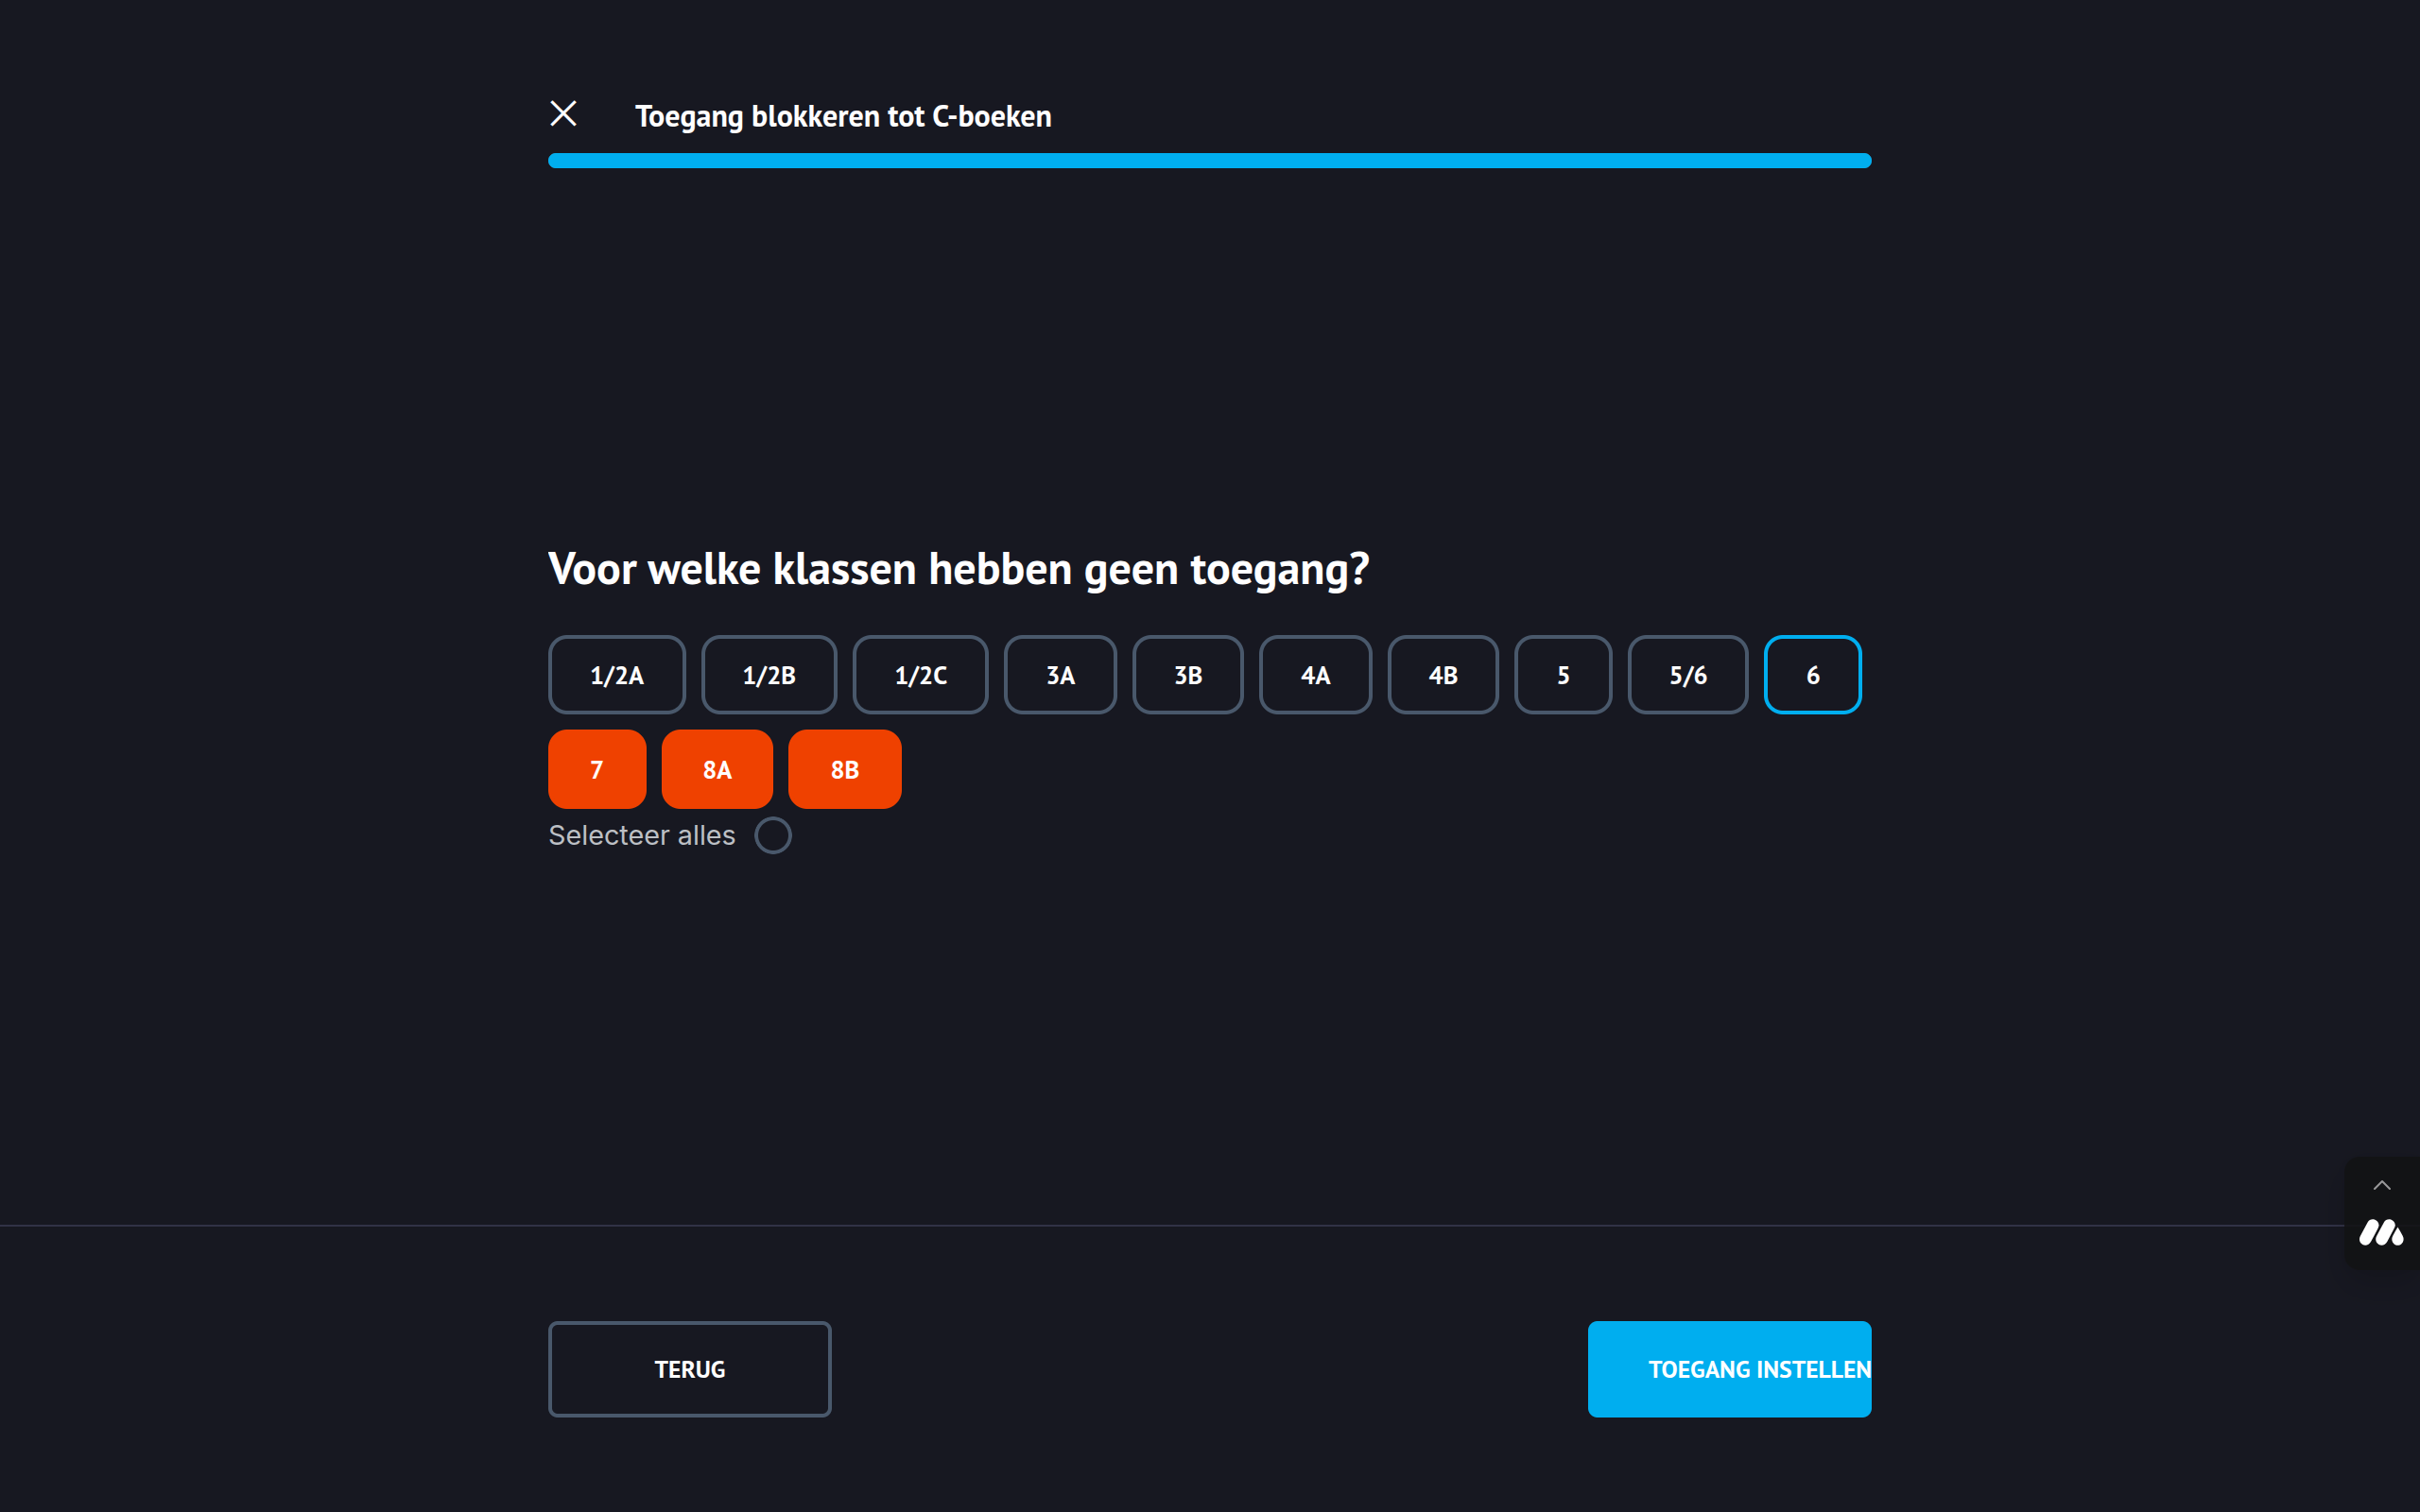Close the access blocking dialog with X
The width and height of the screenshot is (2420, 1512).
(563, 114)
